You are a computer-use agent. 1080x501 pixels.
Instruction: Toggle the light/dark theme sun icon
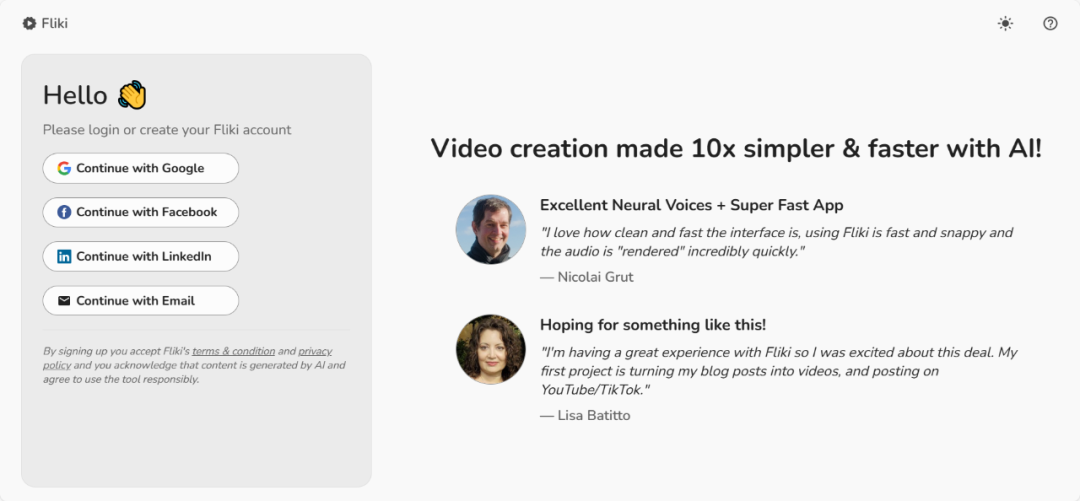tap(1006, 23)
